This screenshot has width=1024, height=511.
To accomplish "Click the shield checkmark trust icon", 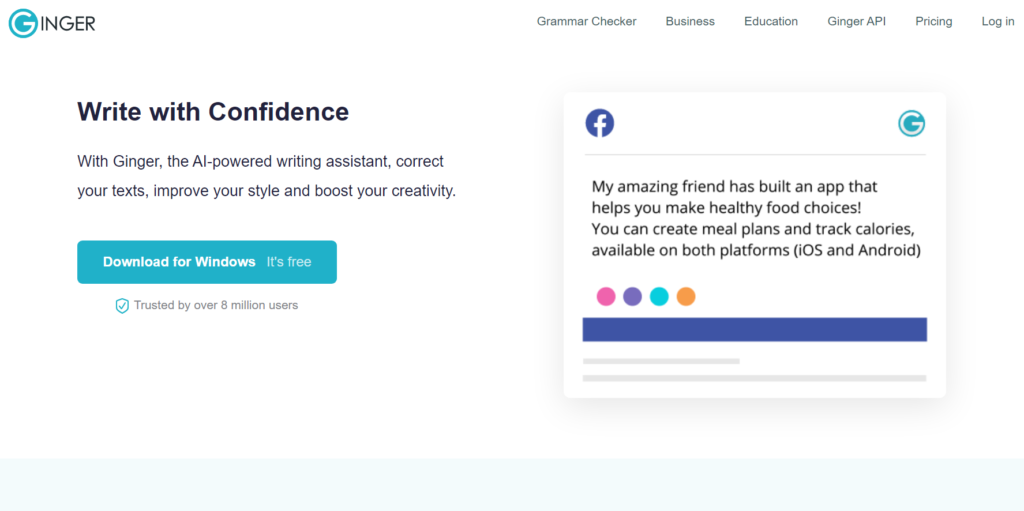I will (122, 305).
